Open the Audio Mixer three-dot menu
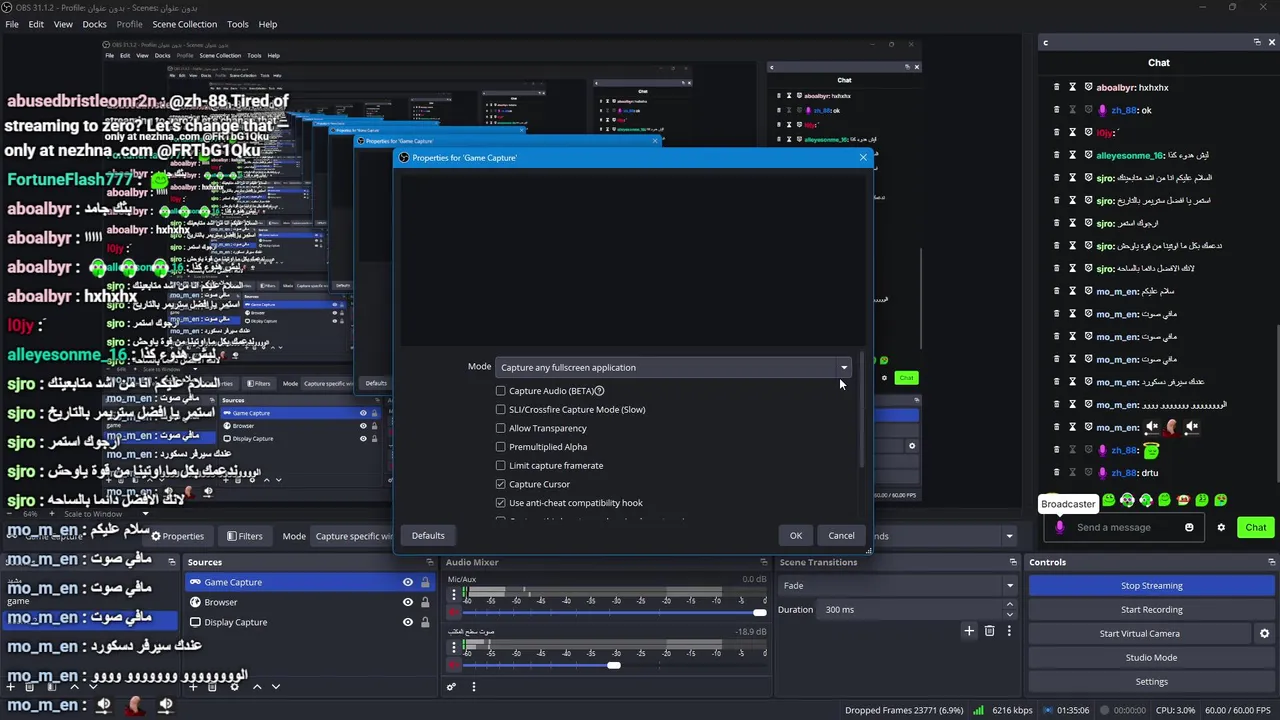Viewport: 1280px width, 720px height. (x=474, y=687)
